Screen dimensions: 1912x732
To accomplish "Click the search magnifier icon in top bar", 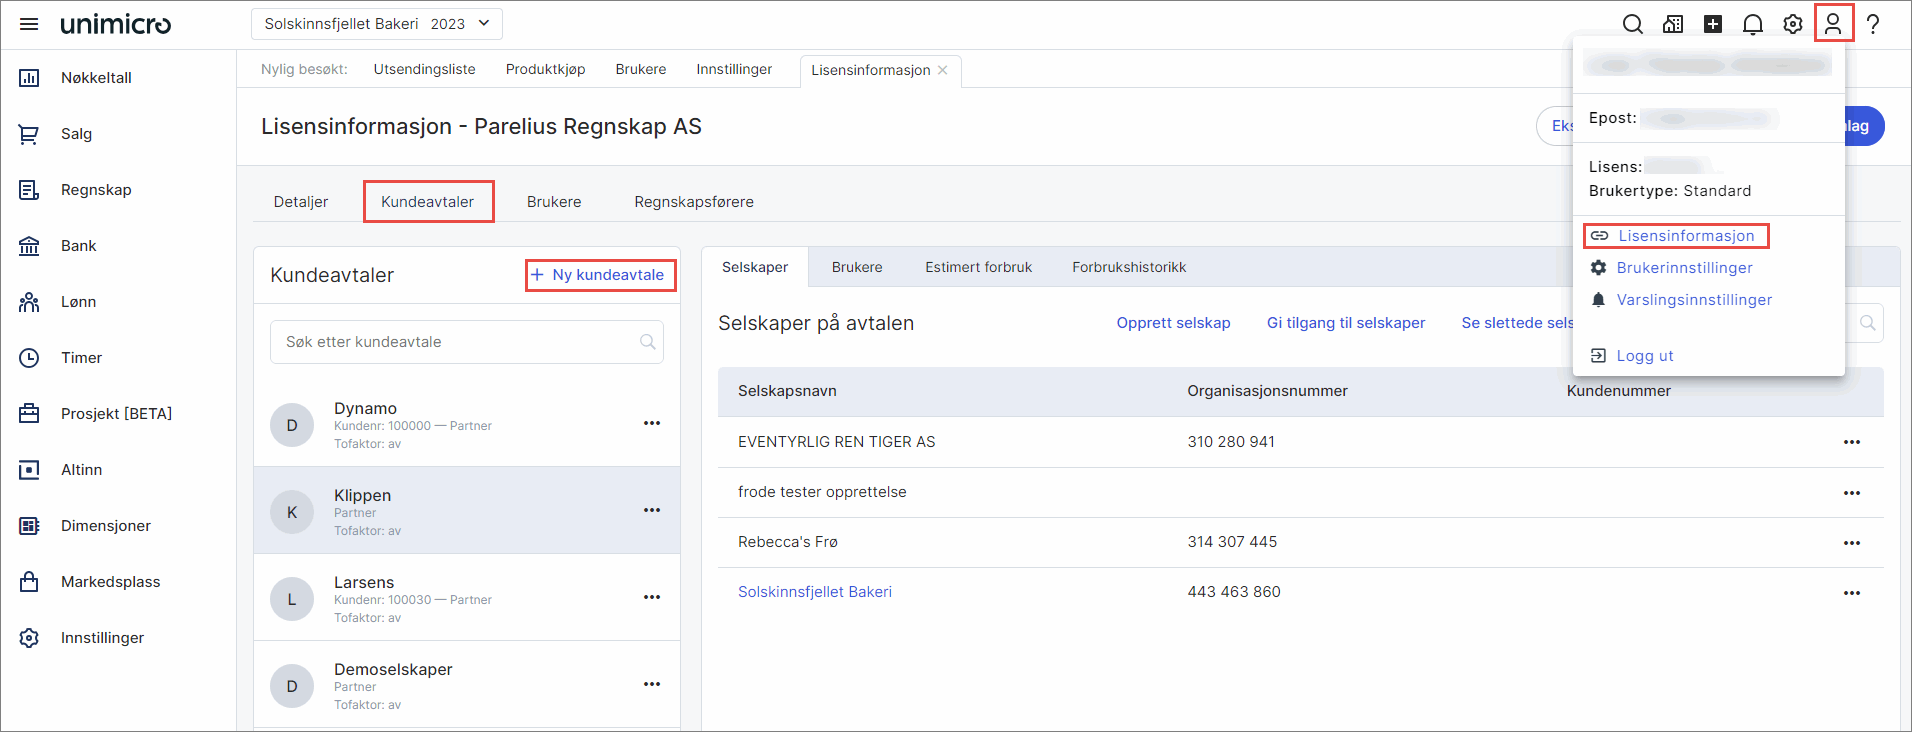I will tap(1632, 24).
